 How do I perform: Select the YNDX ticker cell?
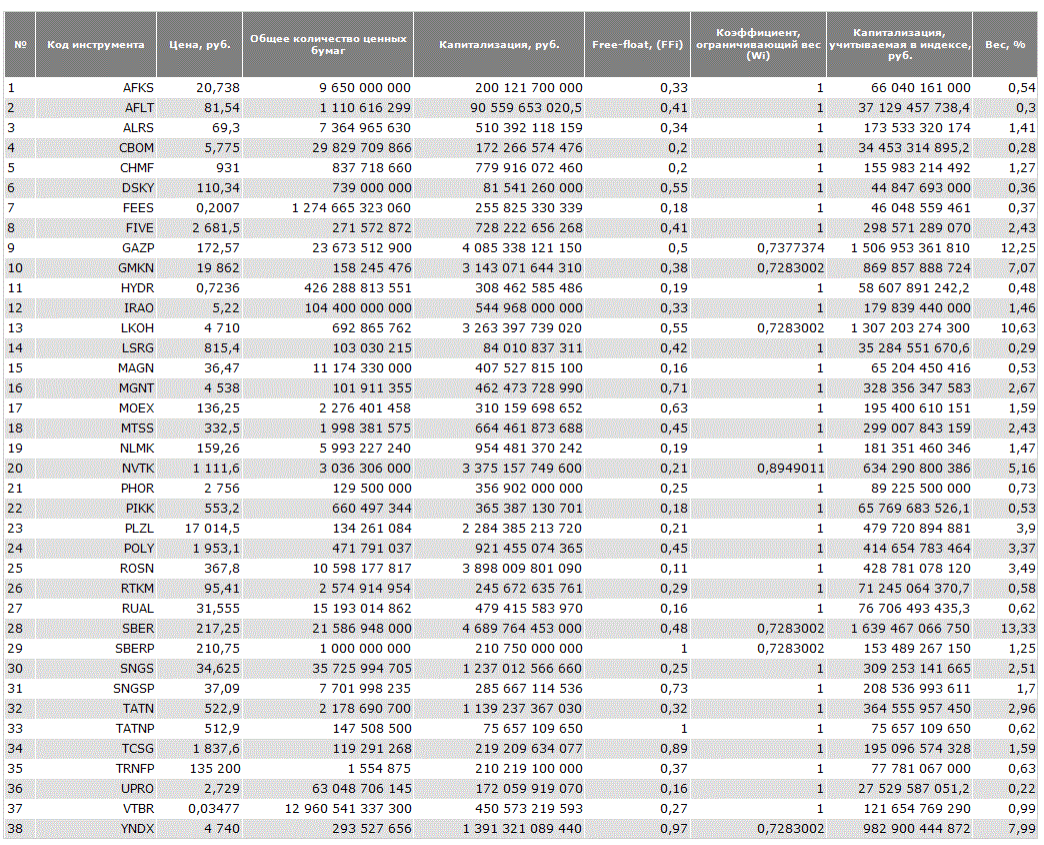(96, 828)
